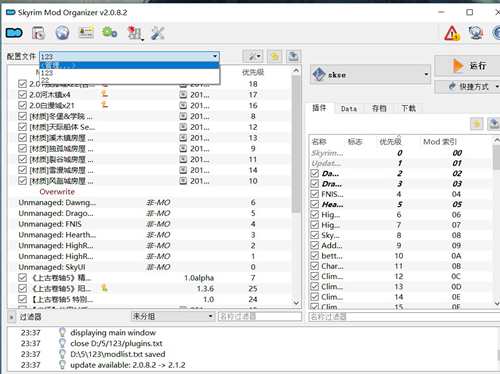Expand the 过滤器 filter panel arrow
Screen dimensions: 500x374
[x=11, y=317]
